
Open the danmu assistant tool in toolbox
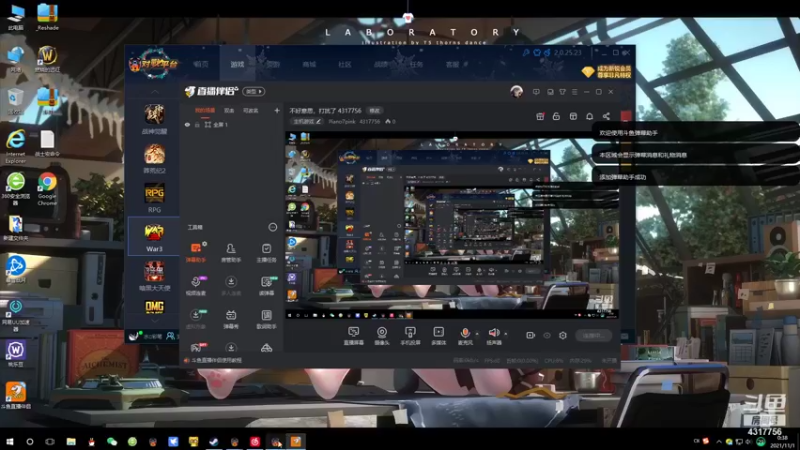coord(195,252)
